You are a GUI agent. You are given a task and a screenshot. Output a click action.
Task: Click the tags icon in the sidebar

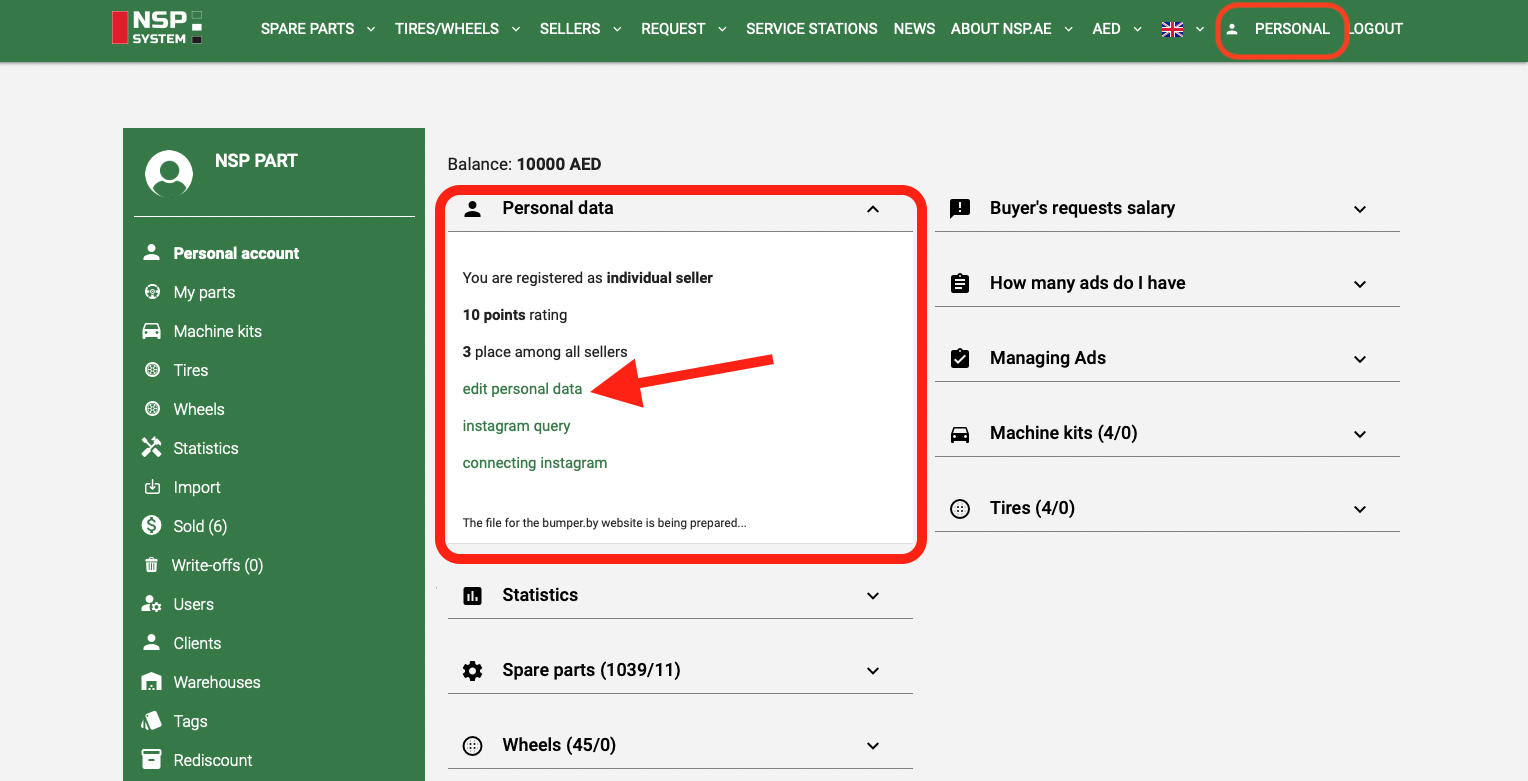point(152,721)
